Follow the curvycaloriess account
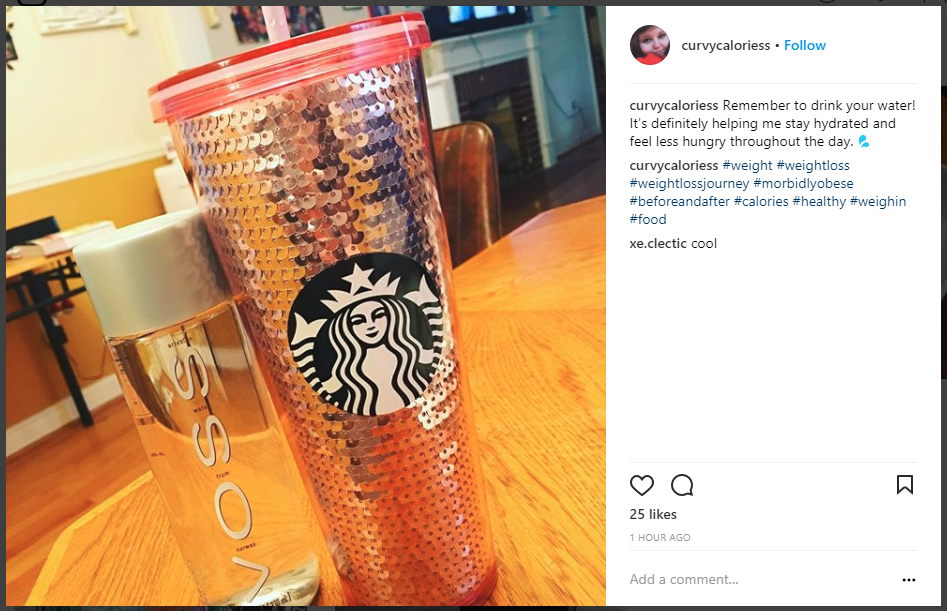This screenshot has height=611, width=947. [804, 45]
